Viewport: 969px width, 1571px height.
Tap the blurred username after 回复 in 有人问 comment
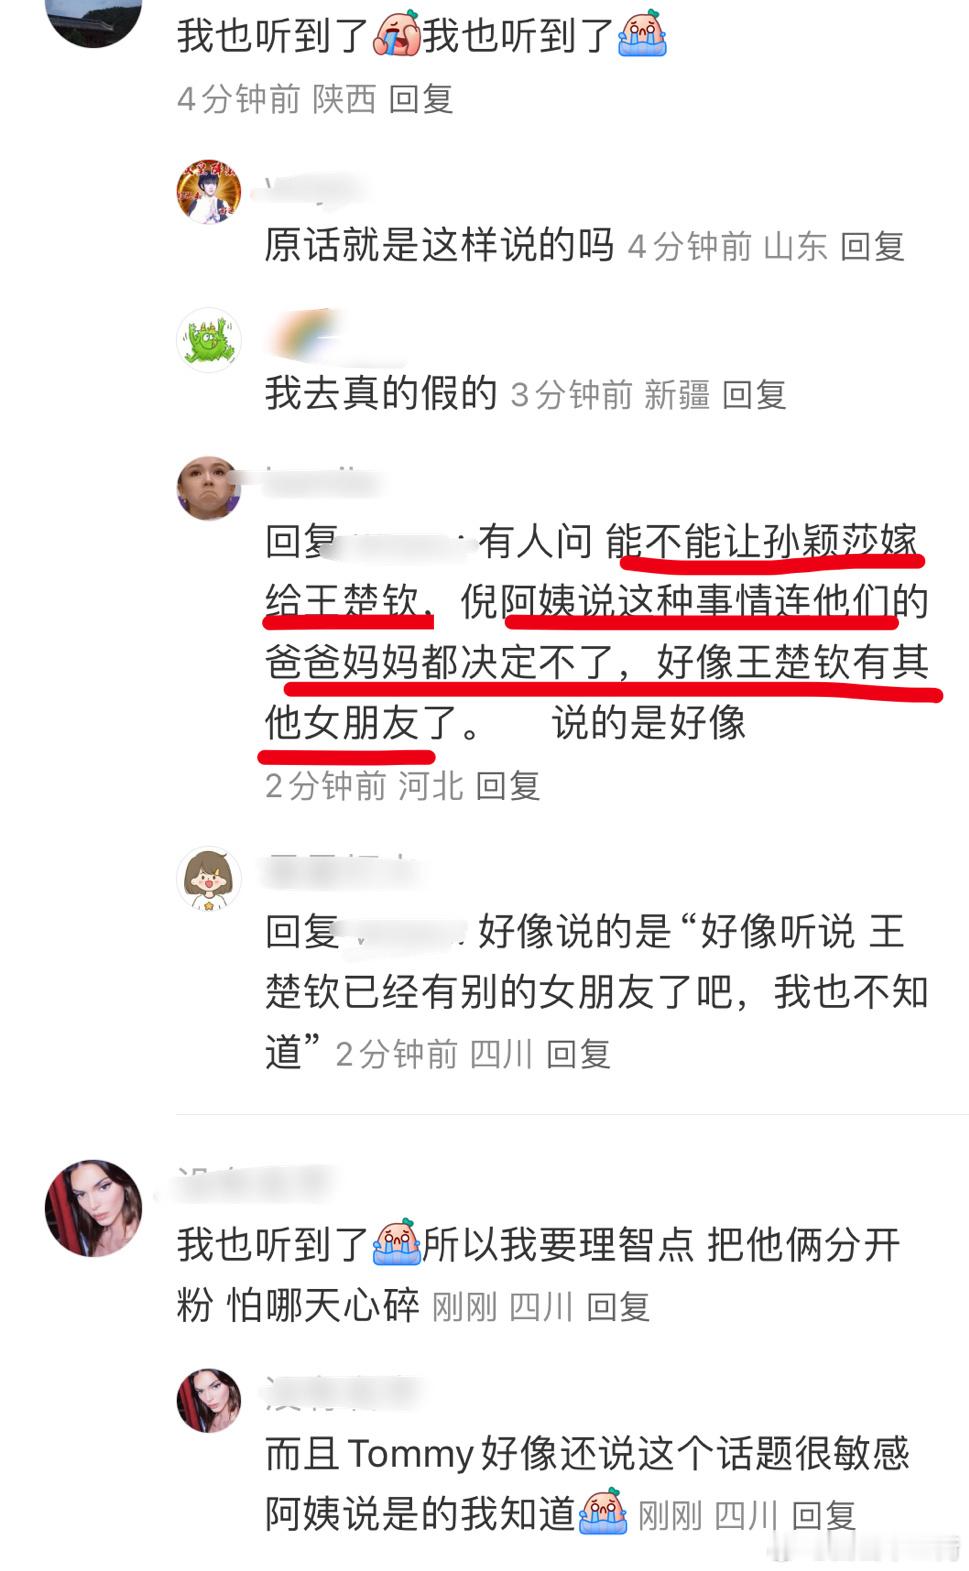coord(405,544)
